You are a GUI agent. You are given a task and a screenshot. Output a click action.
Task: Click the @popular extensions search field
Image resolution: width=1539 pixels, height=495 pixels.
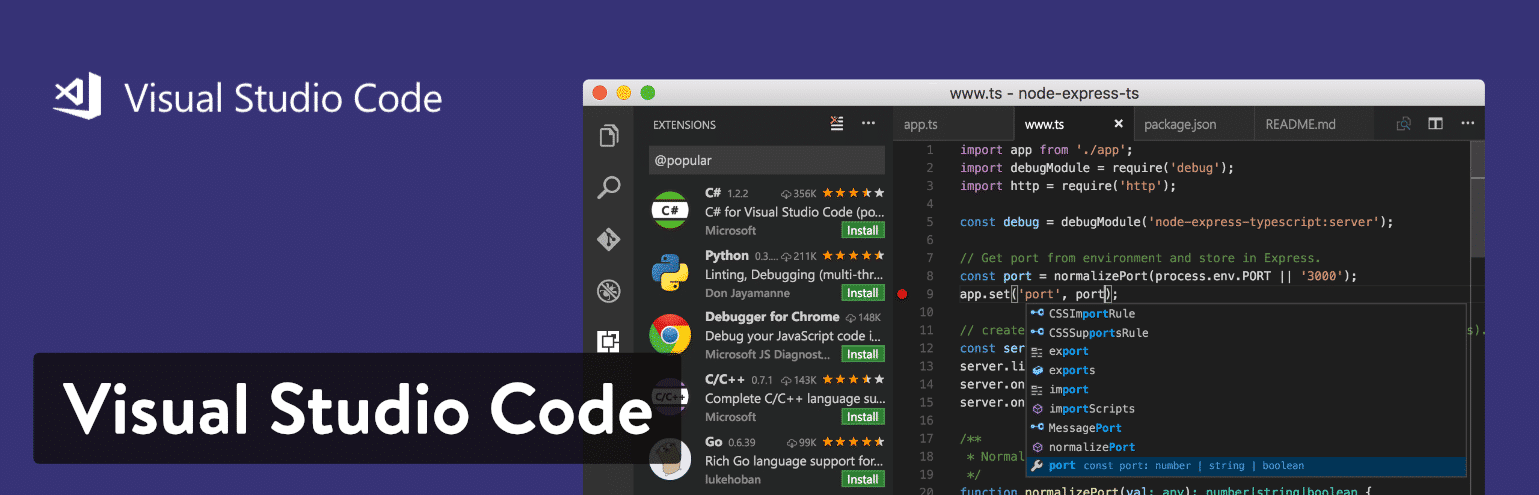(766, 160)
